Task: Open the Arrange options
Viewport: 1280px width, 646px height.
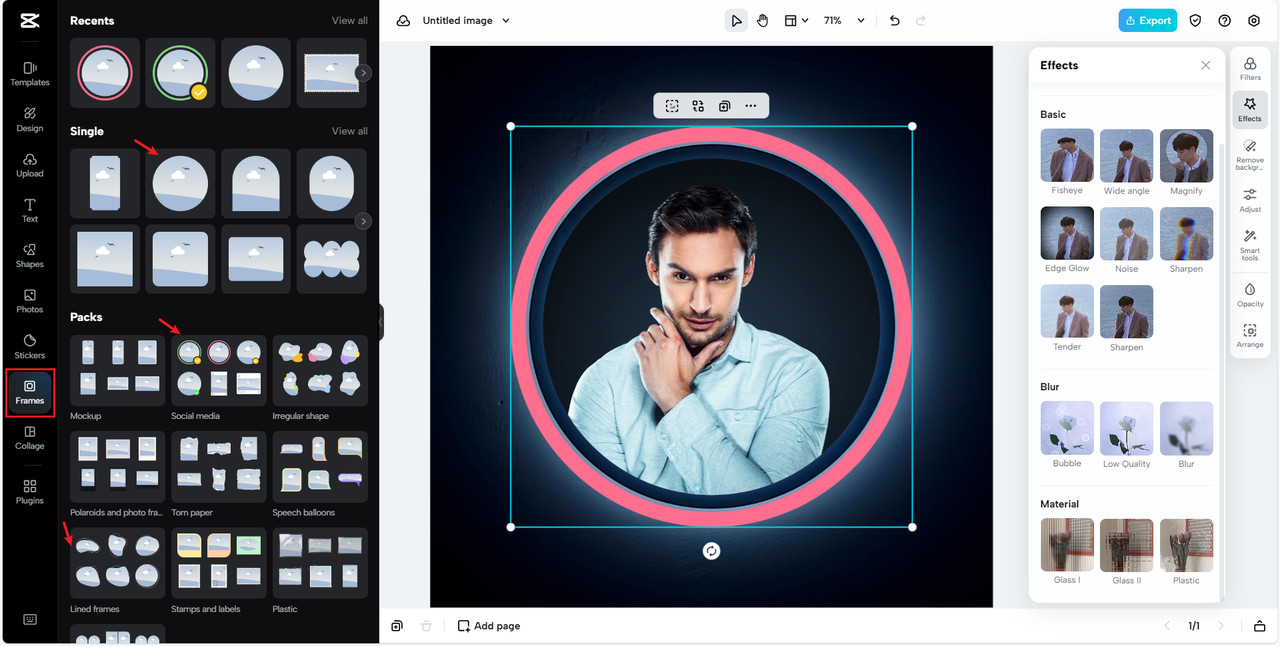Action: (x=1250, y=335)
